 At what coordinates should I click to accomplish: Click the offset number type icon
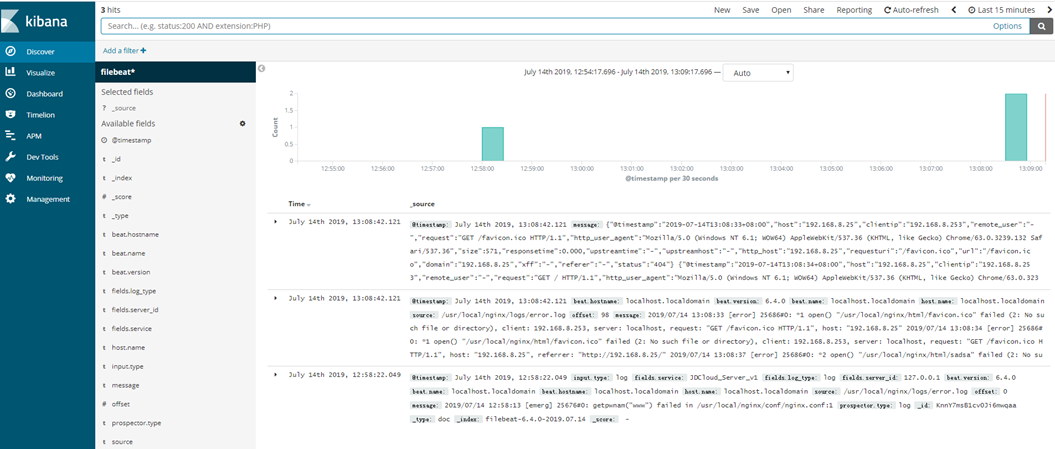point(104,405)
